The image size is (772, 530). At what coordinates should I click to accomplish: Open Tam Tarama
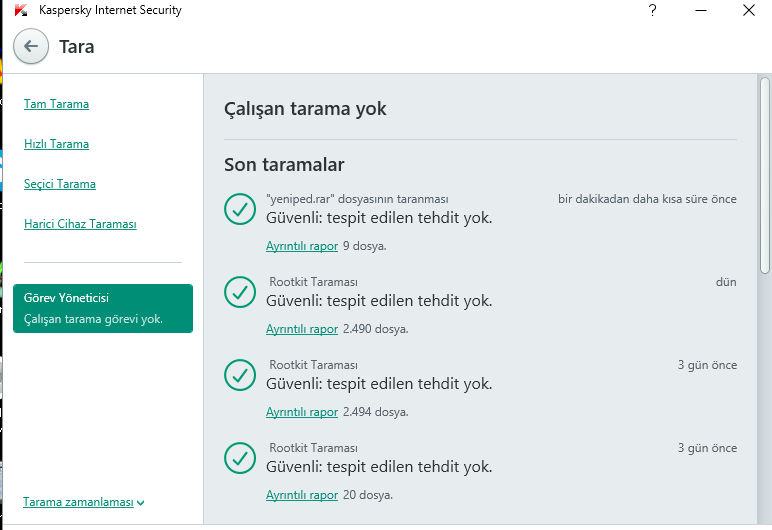coord(57,104)
